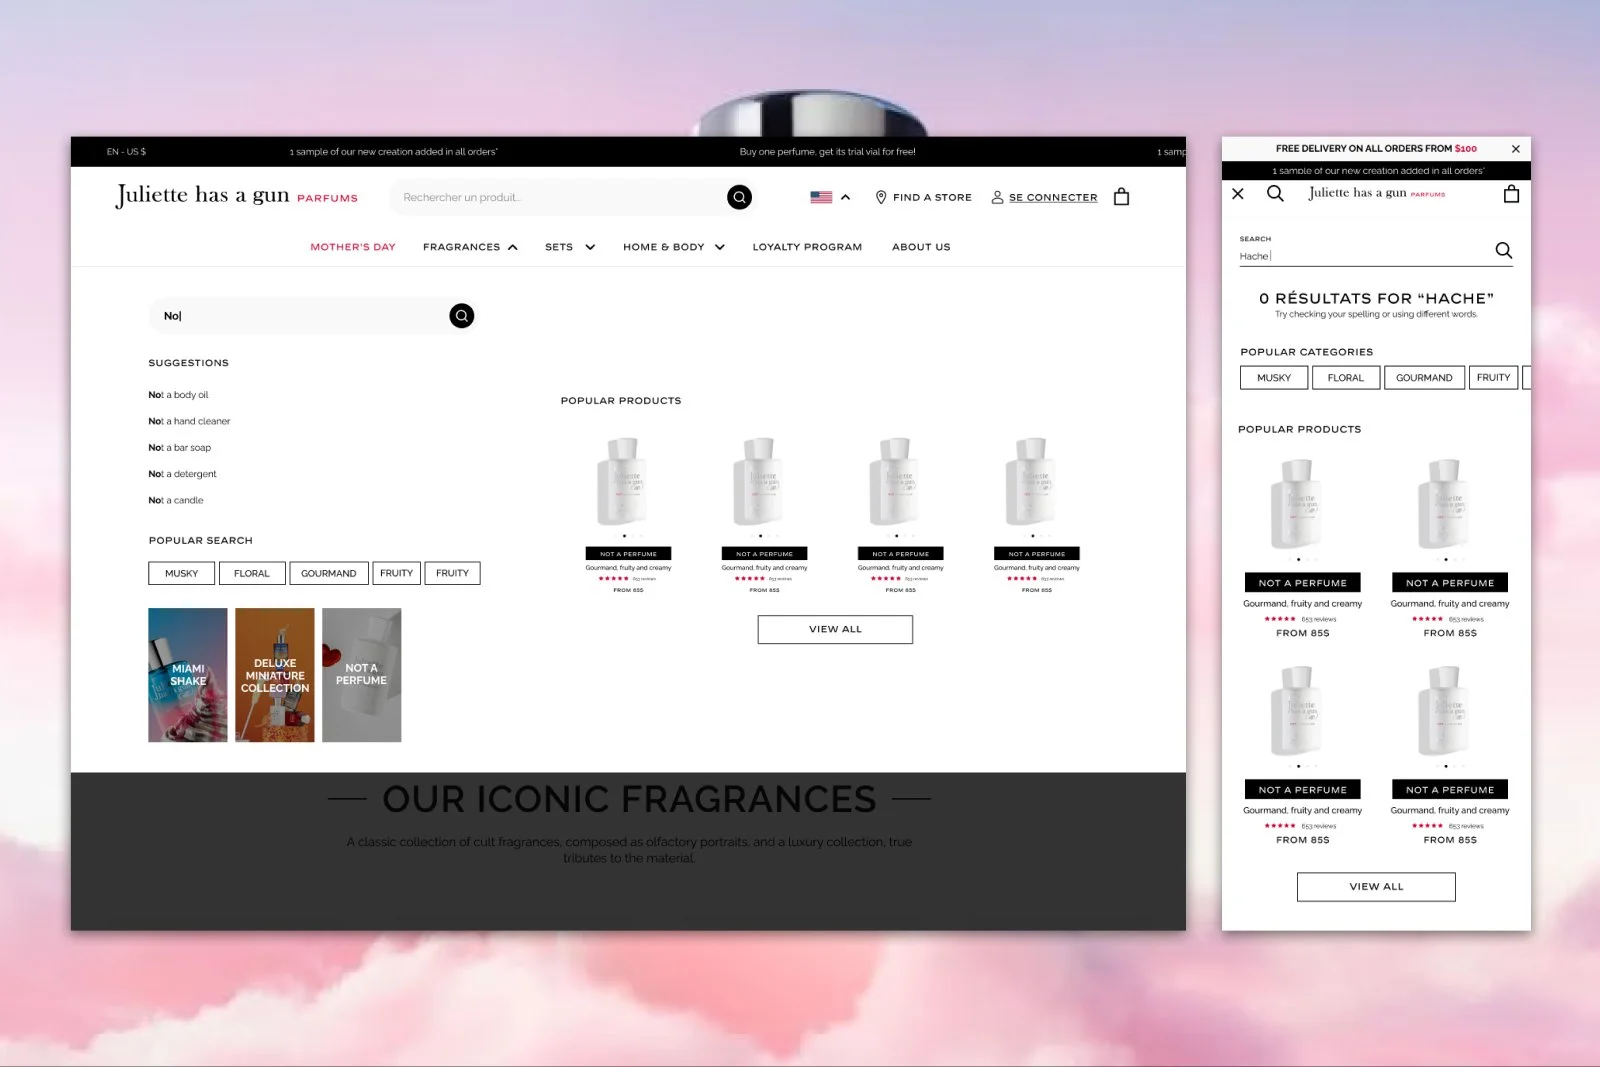Click the VIEW ALL button under popular products
This screenshot has width=1600, height=1067.
point(834,629)
